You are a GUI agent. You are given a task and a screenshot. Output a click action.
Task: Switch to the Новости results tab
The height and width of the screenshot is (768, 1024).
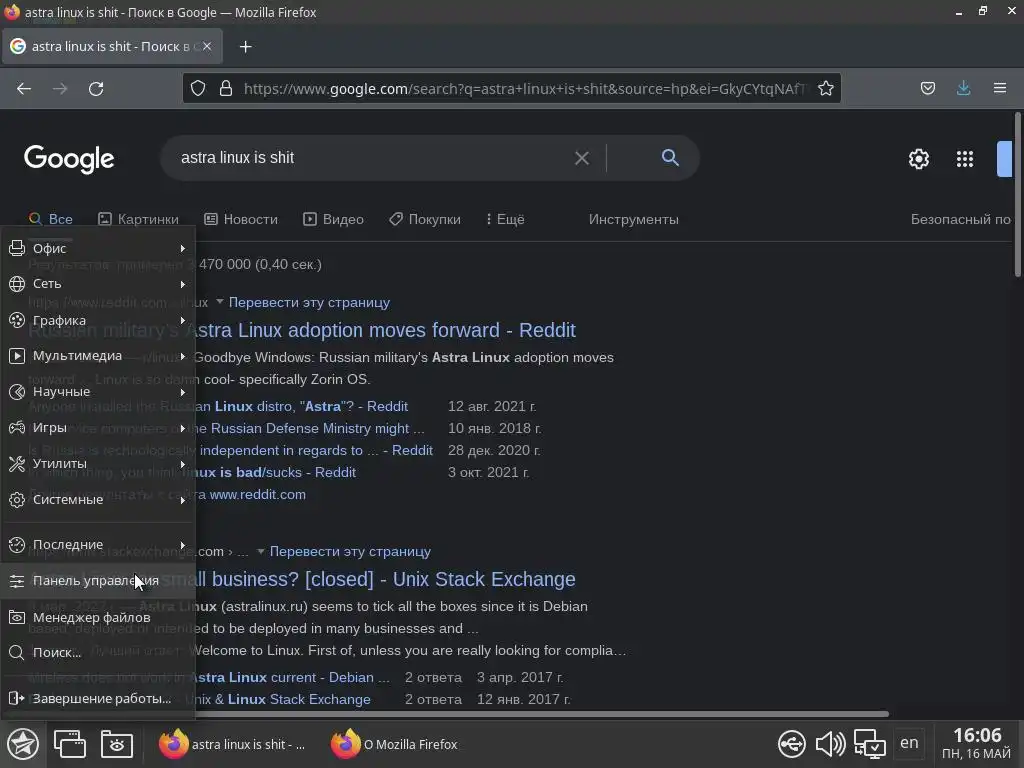[241, 219]
